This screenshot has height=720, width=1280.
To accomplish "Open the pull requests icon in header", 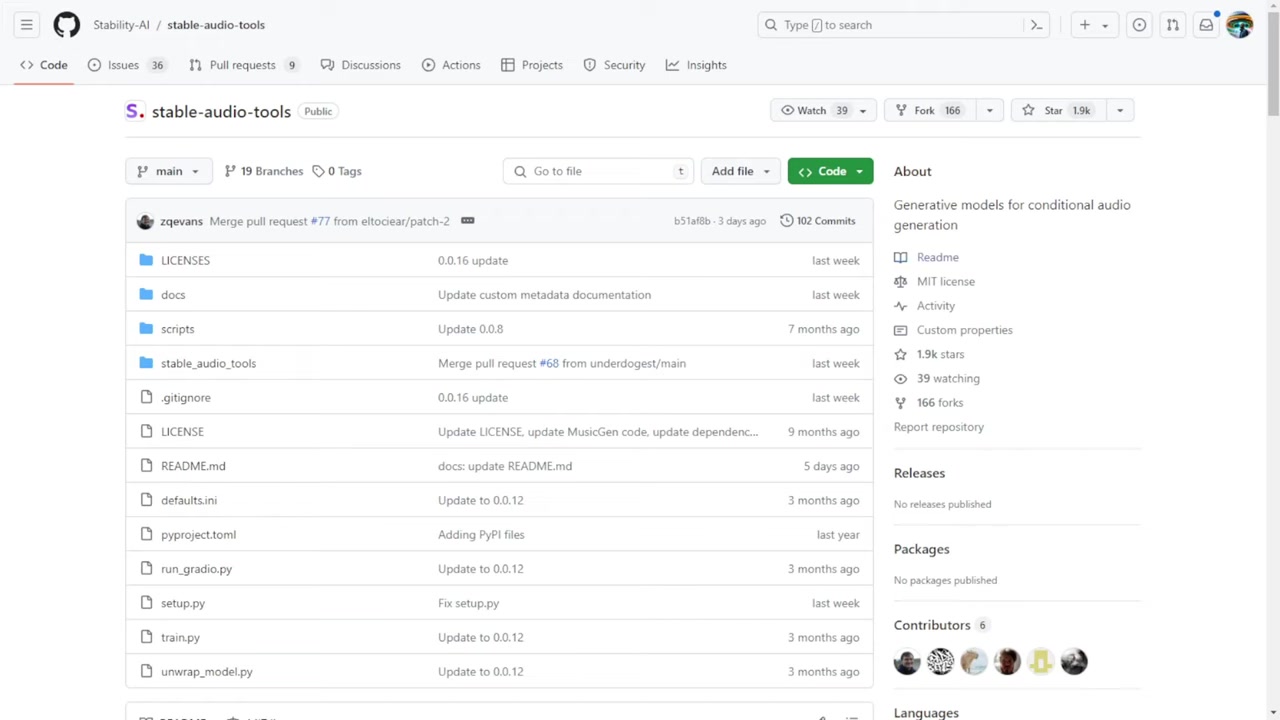I will point(1173,25).
